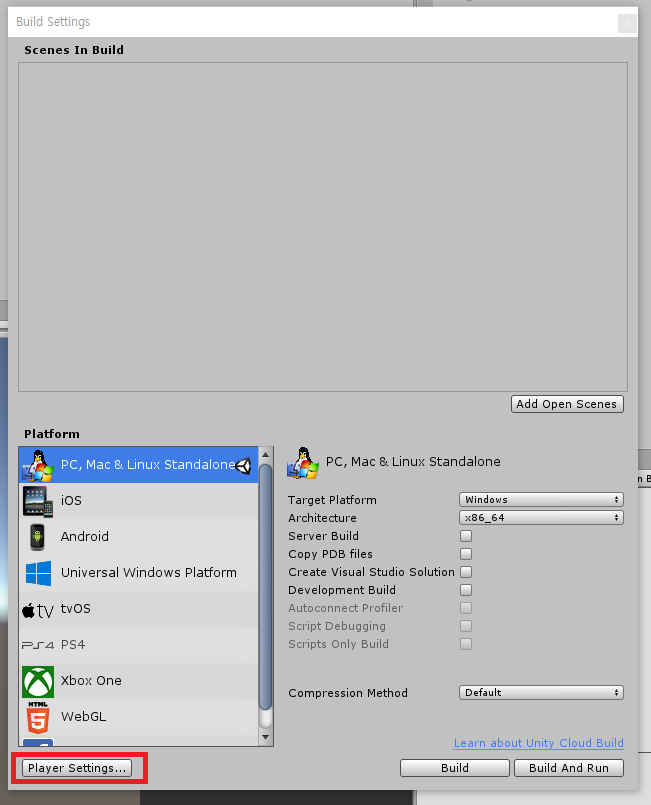Viewport: 651px width, 805px height.
Task: Open the Compression Method dropdown
Action: point(541,693)
